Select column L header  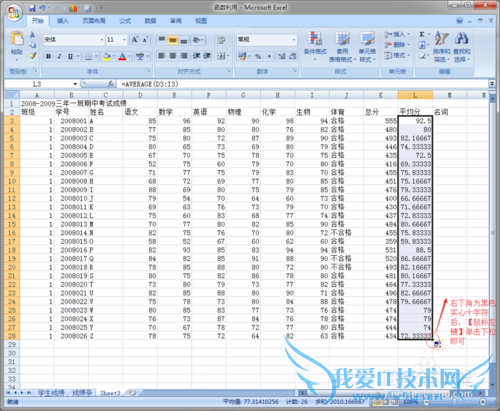(415, 95)
